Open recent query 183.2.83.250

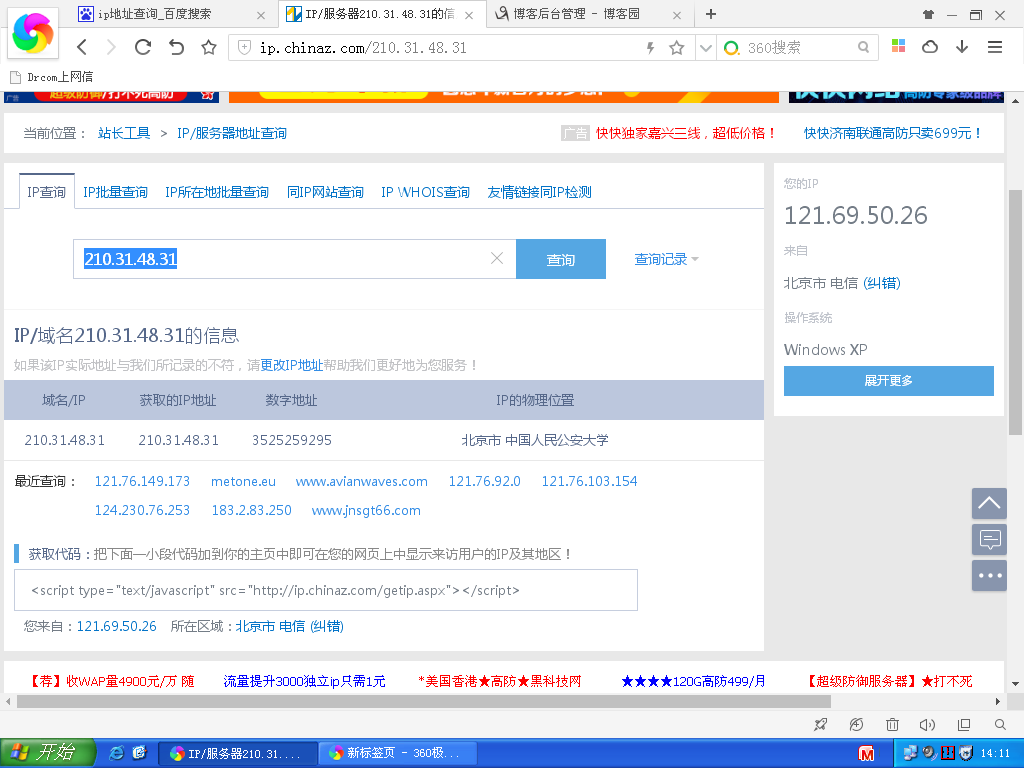click(251, 510)
